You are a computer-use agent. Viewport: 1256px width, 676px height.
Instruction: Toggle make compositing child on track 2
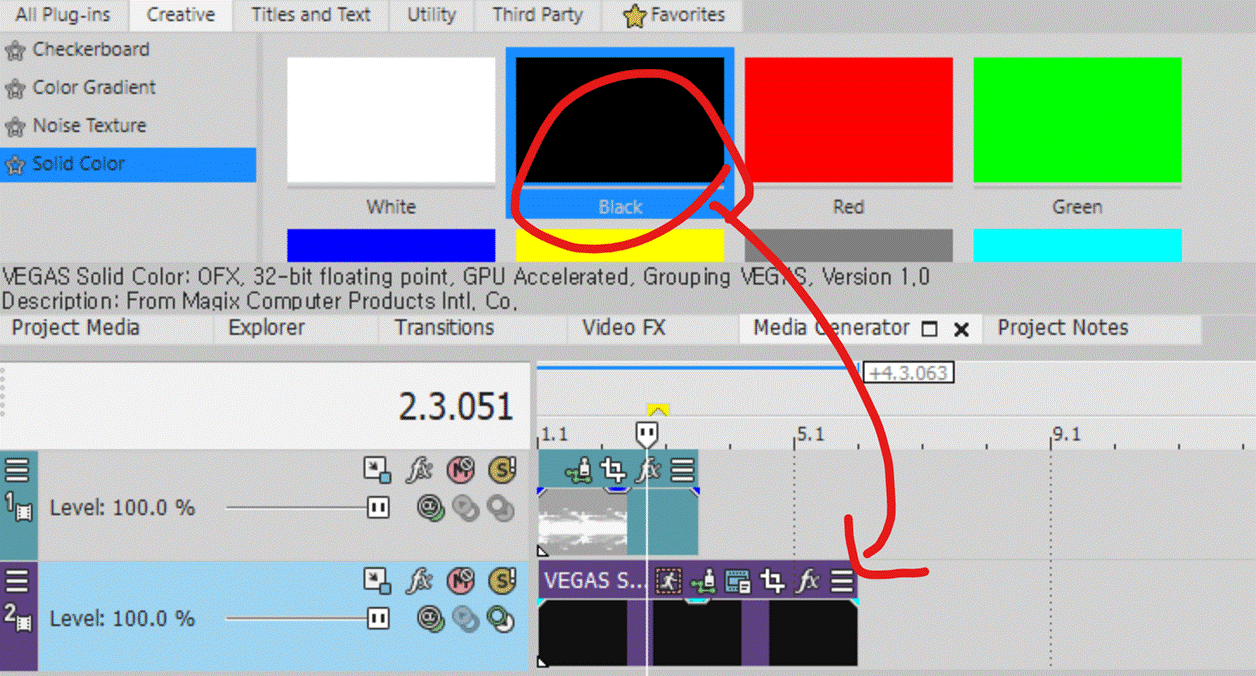tap(500, 619)
